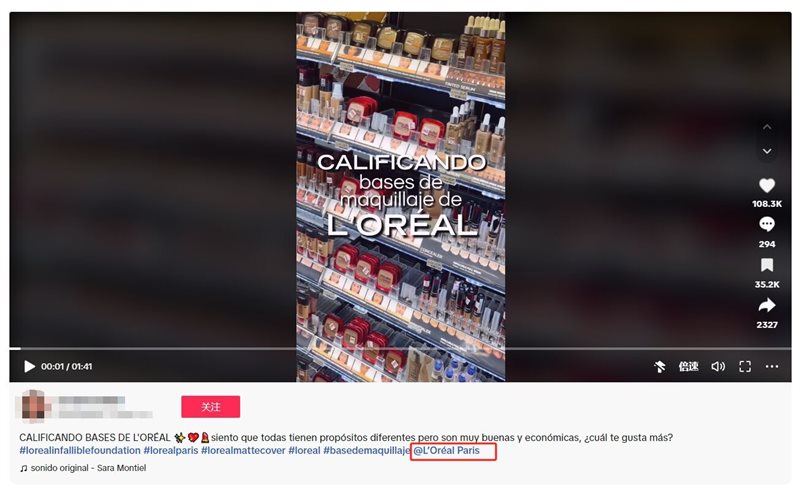Image resolution: width=800 pixels, height=494 pixels.
Task: Open the three-dot more options menu
Action: 772,366
